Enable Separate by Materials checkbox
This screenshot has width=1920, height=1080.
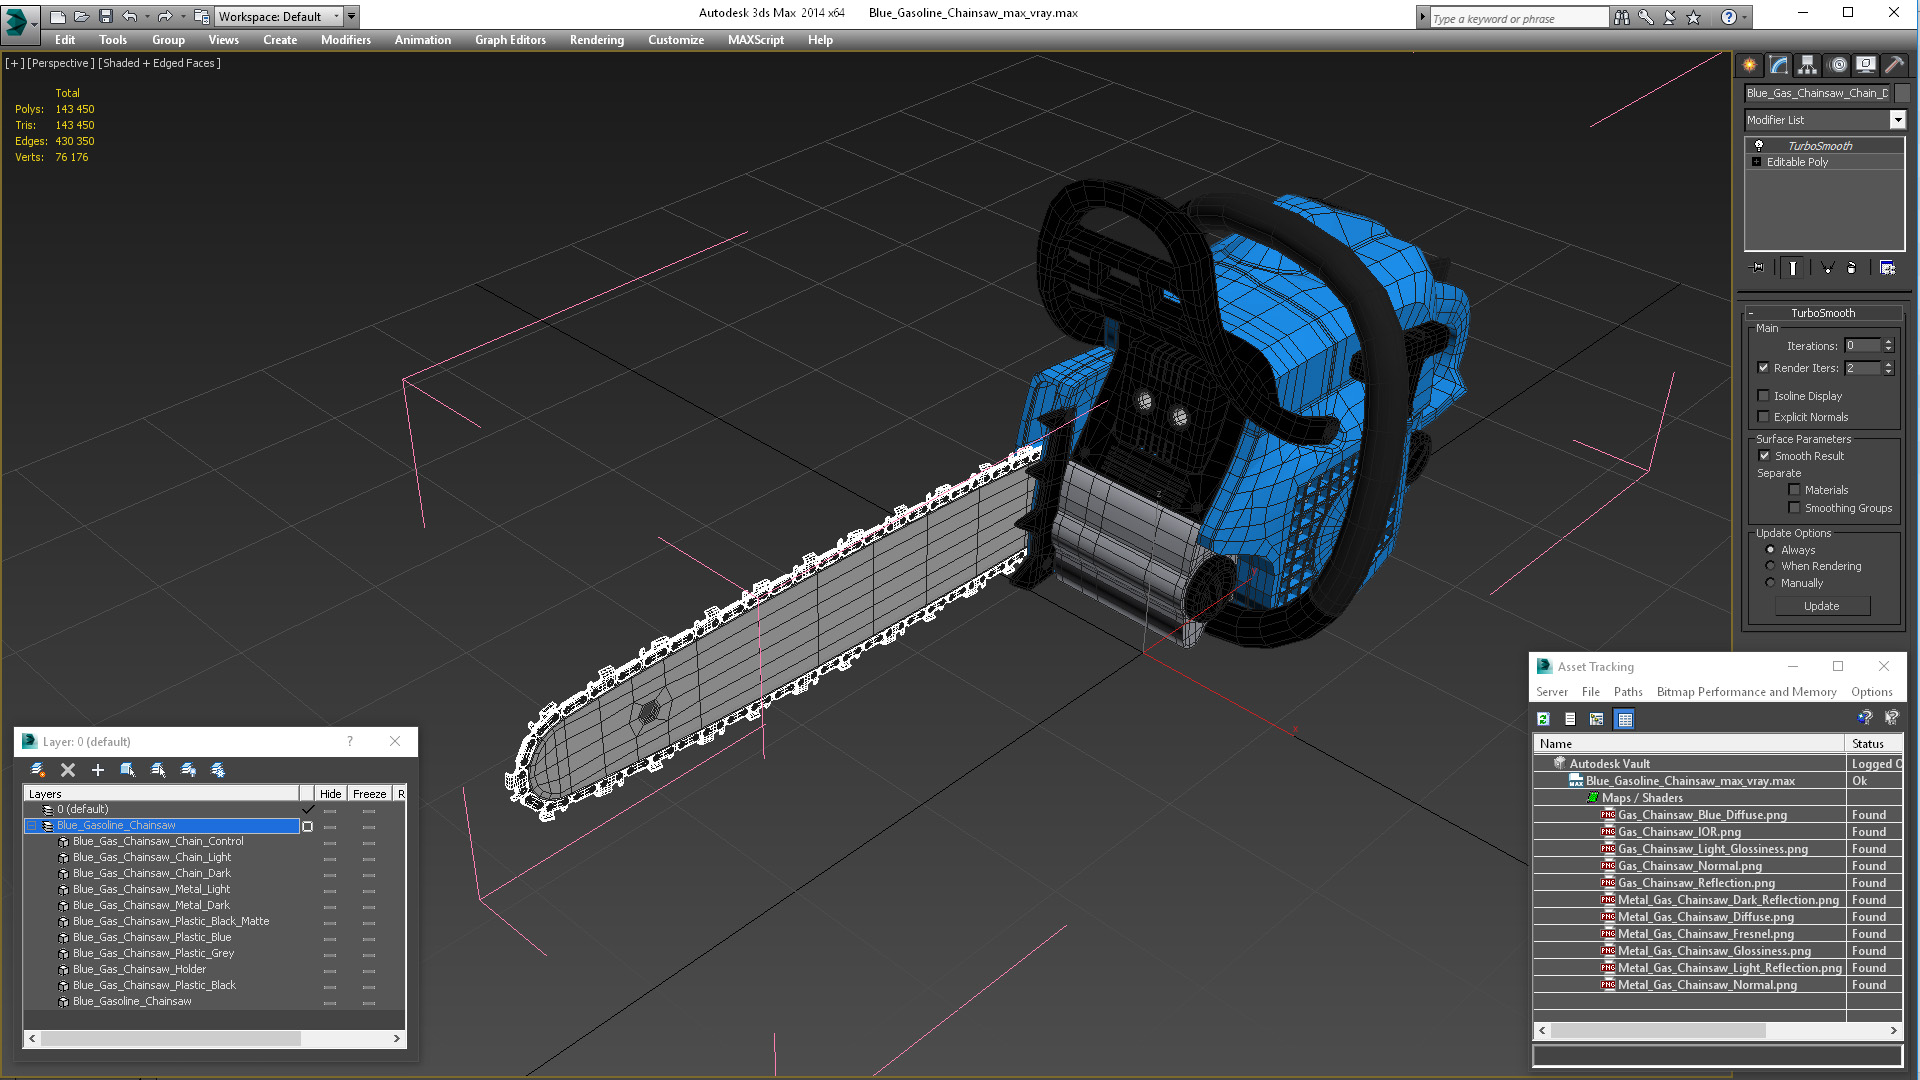coord(1794,490)
